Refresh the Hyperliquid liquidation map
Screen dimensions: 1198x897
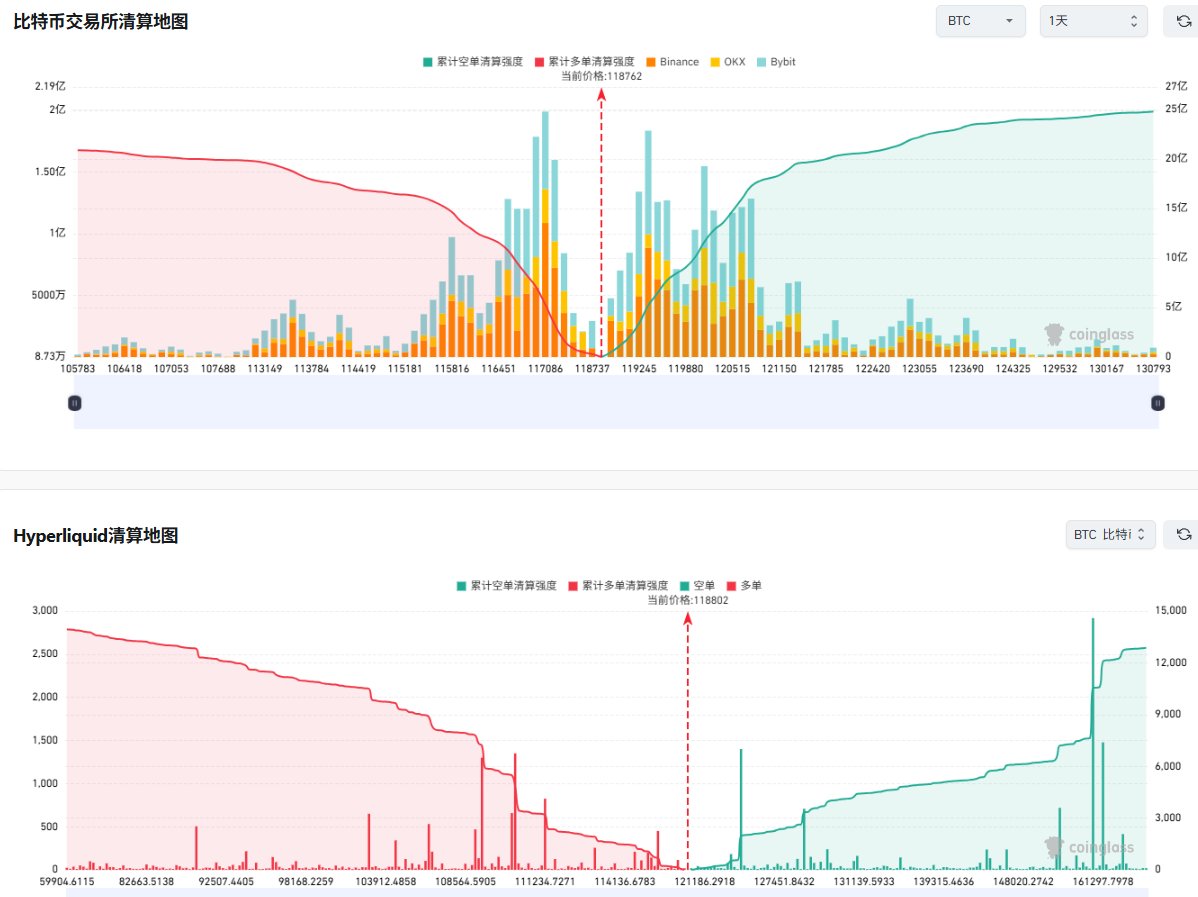[x=1183, y=535]
